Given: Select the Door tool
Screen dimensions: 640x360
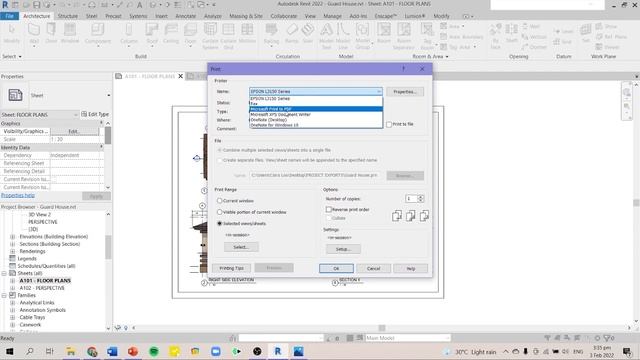Looking at the screenshot, I should tap(51, 34).
